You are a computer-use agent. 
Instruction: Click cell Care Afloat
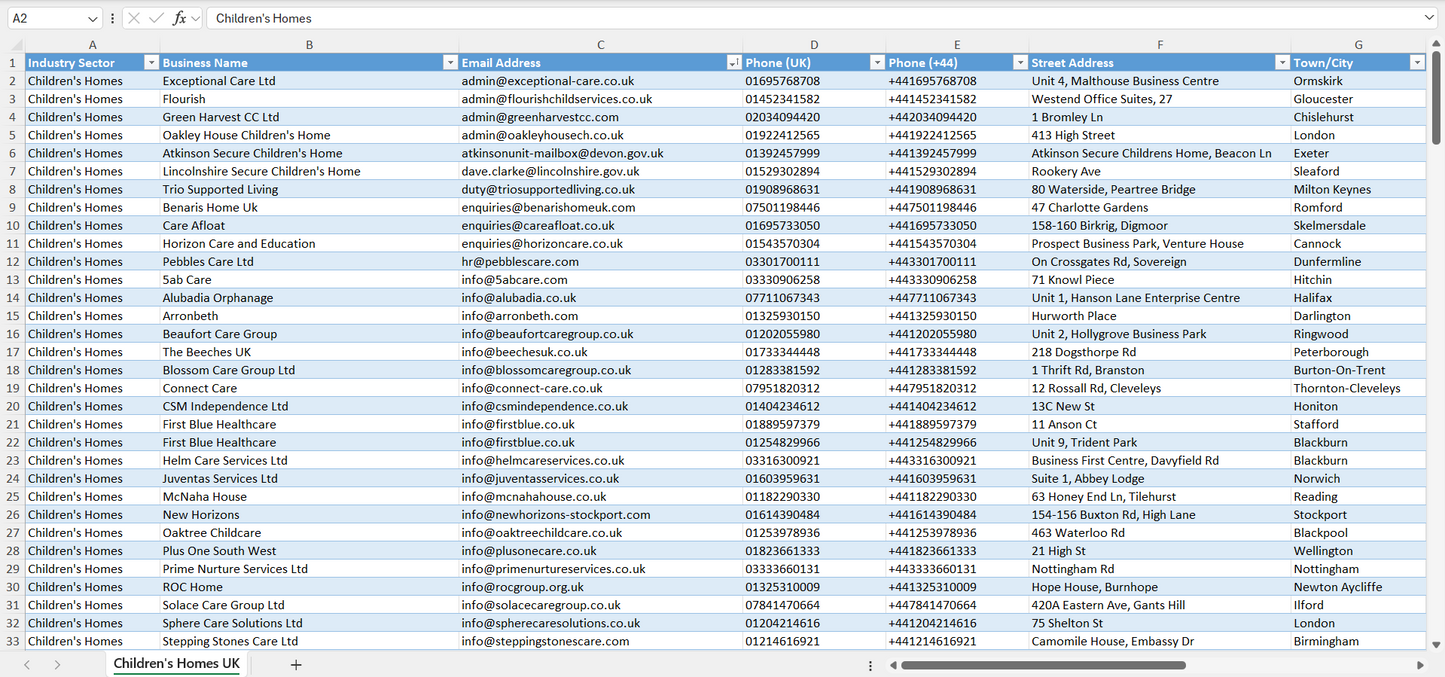coord(309,225)
